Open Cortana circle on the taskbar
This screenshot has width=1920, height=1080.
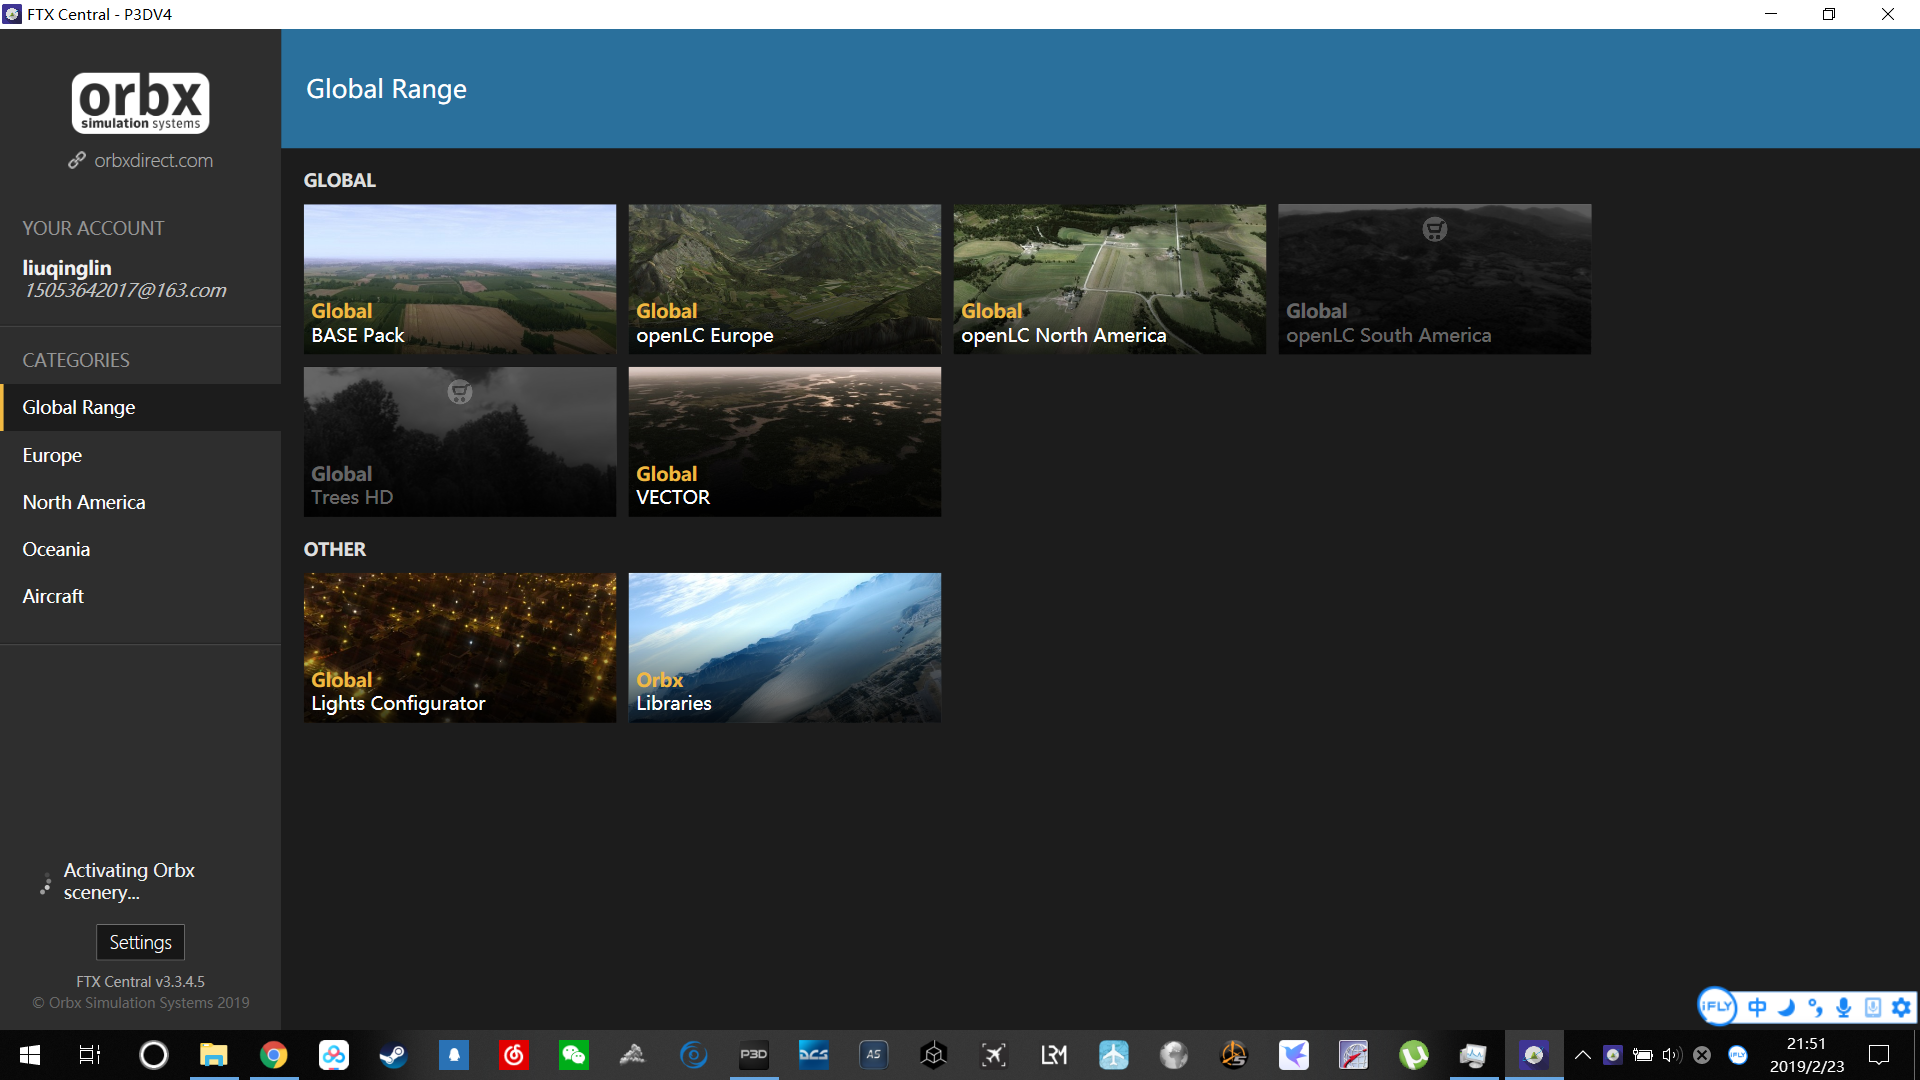(x=154, y=1055)
